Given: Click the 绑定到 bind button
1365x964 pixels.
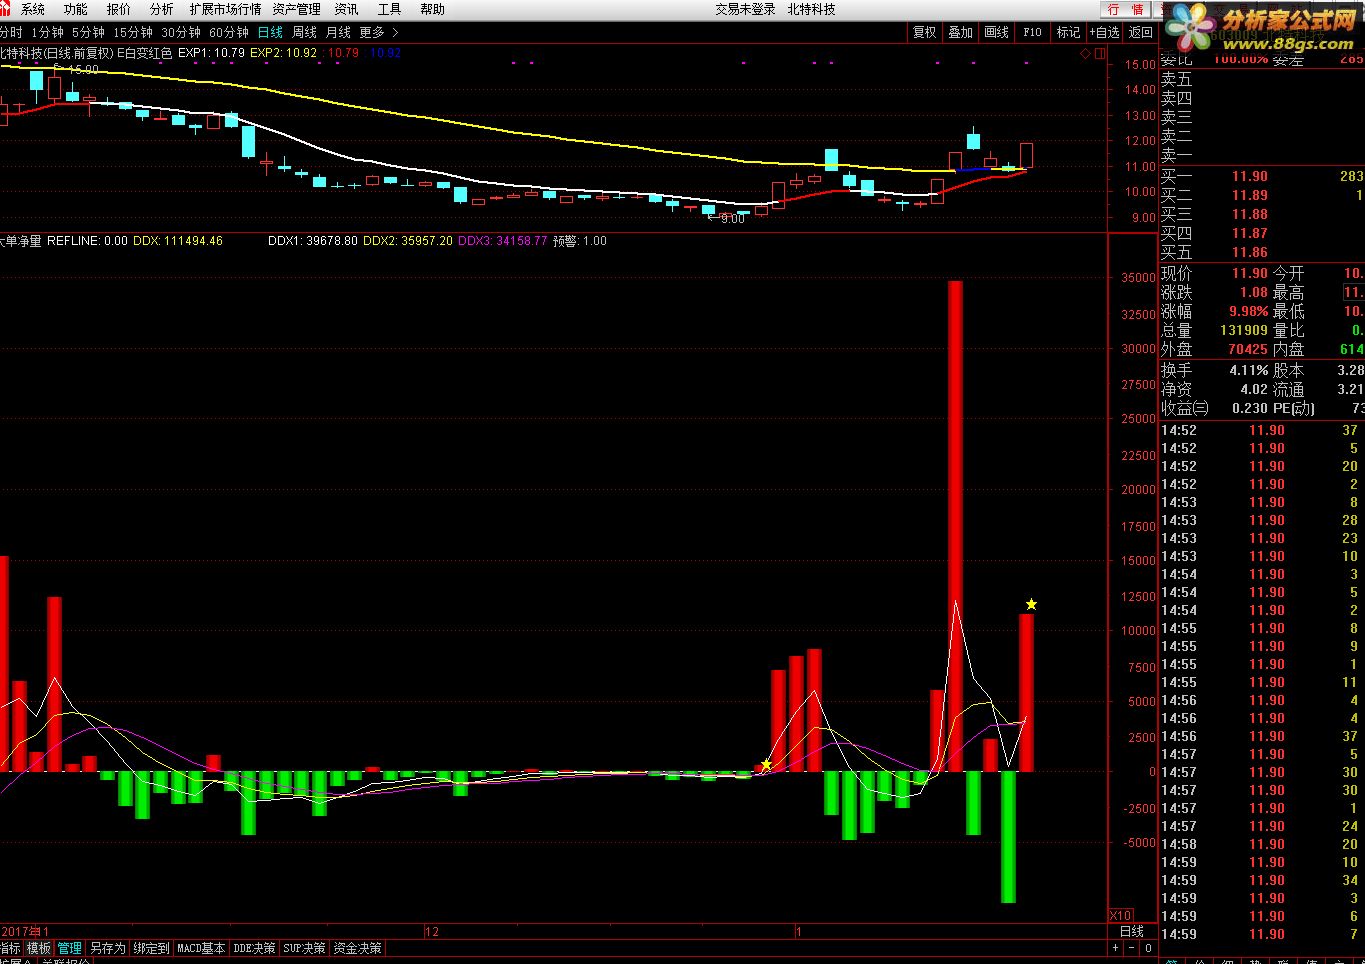Looking at the screenshot, I should [x=151, y=948].
